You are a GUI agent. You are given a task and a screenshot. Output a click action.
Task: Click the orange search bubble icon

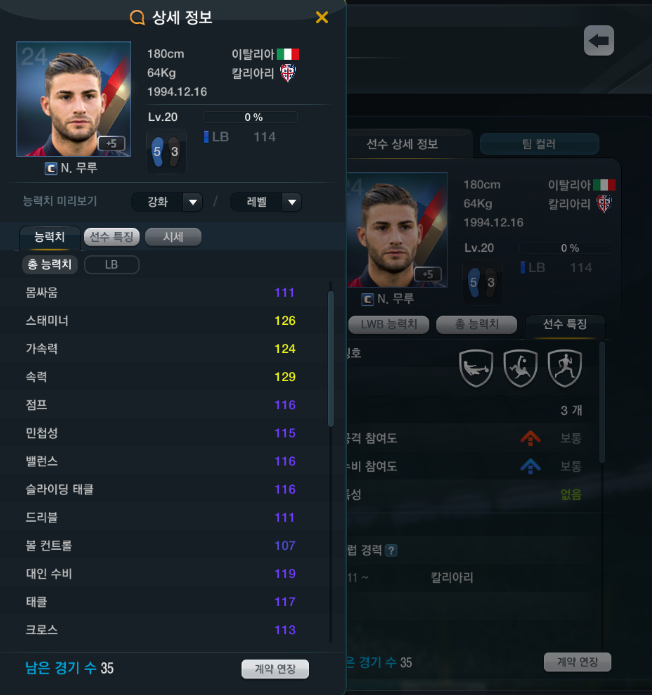pos(137,18)
